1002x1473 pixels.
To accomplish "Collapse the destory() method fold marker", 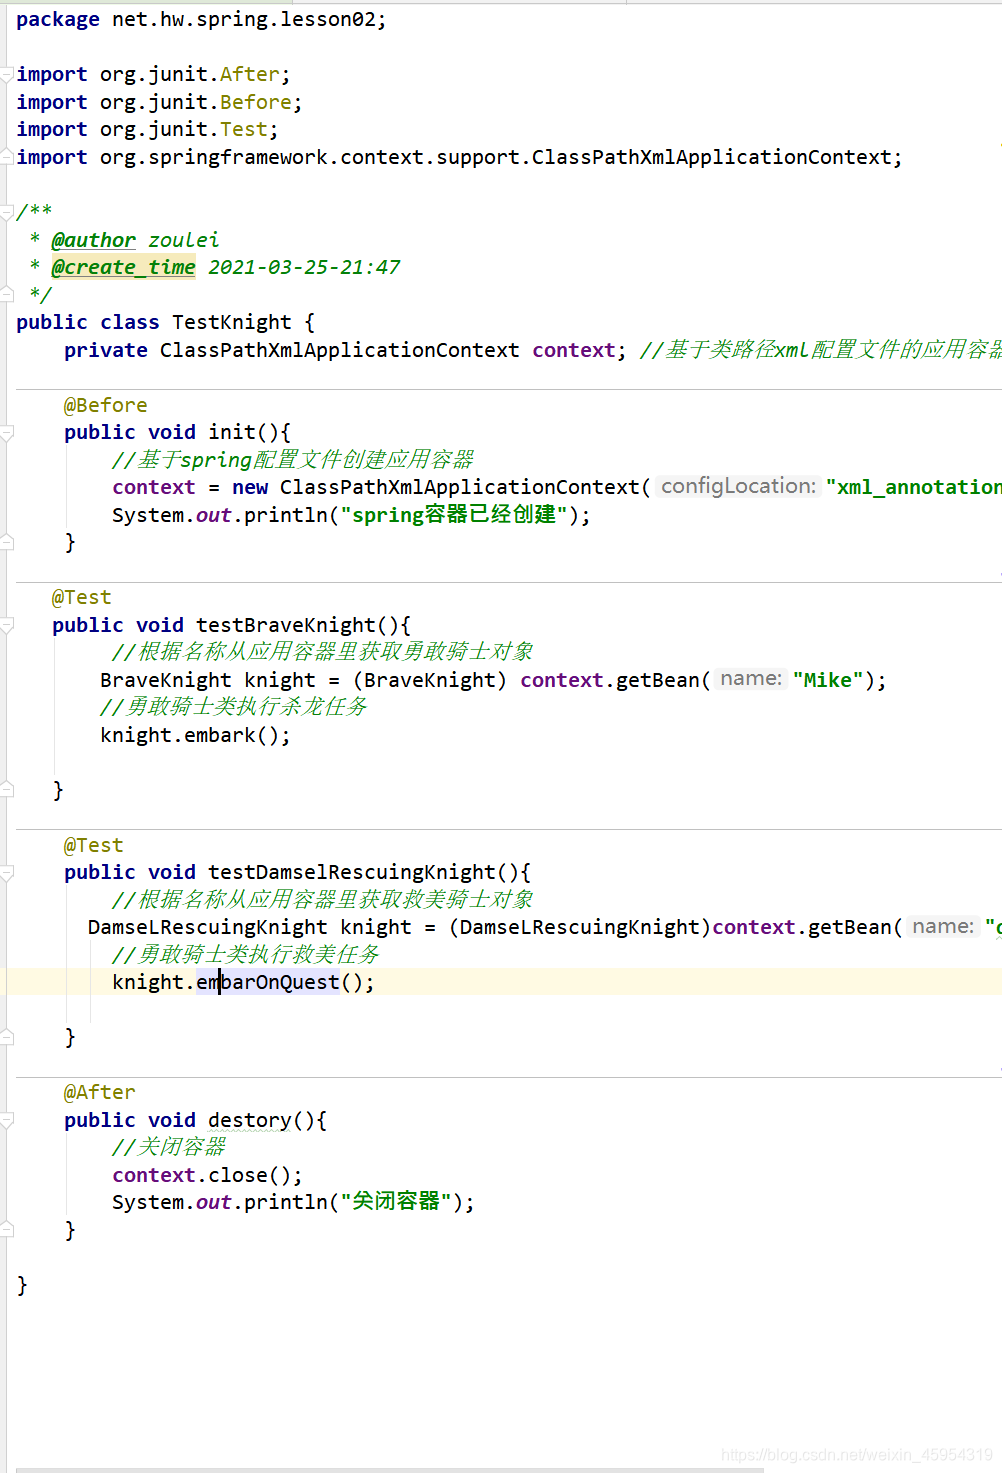I will coord(6,1121).
